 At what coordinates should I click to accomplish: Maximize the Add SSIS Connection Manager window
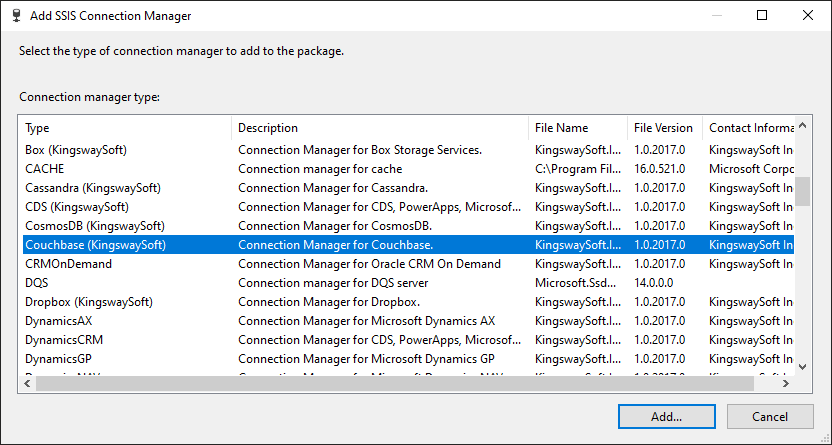[762, 15]
